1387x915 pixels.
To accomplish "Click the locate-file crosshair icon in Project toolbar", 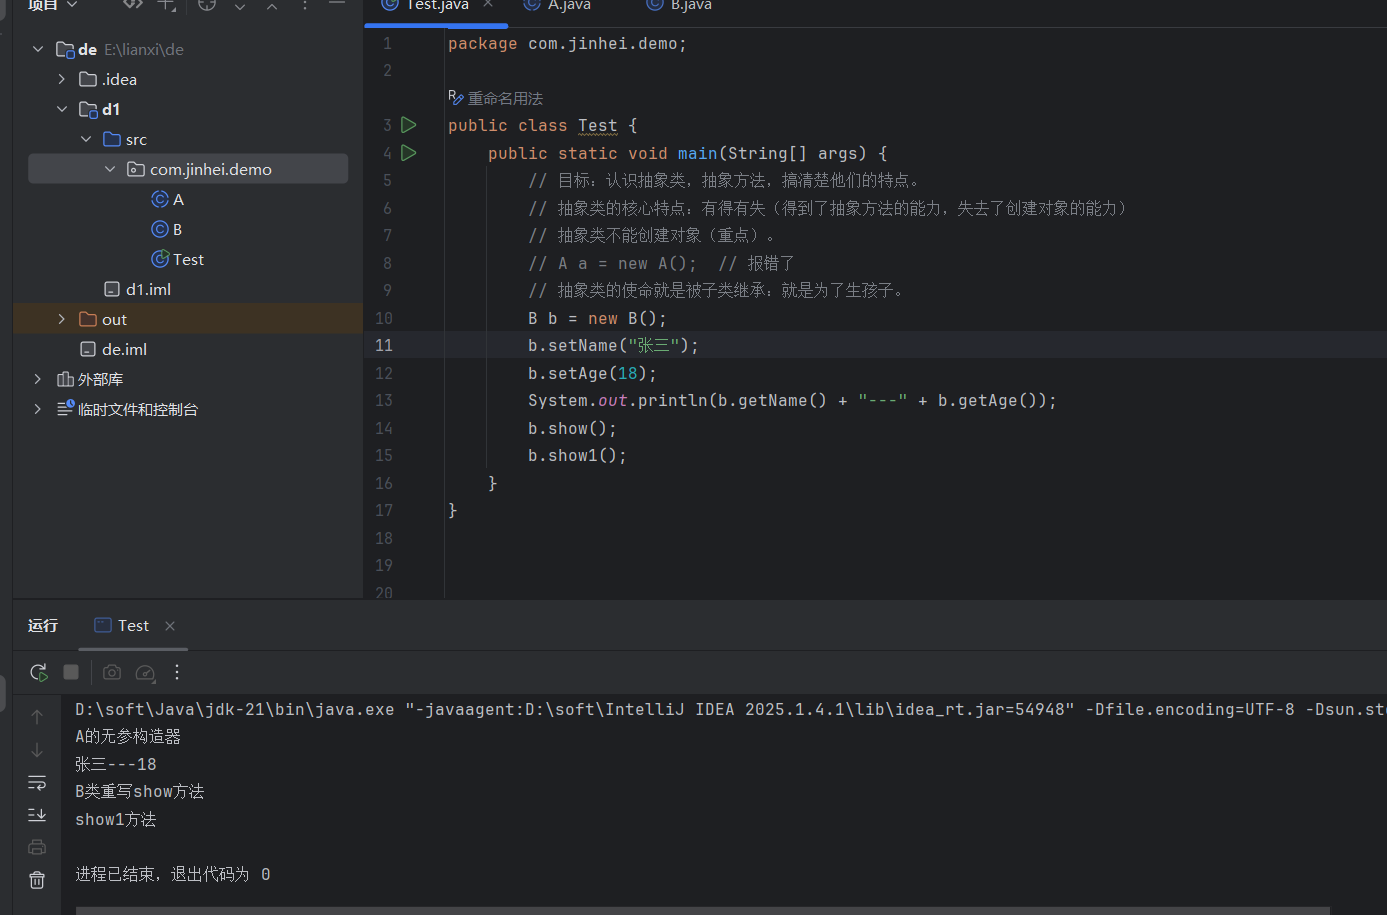I will 207,5.
